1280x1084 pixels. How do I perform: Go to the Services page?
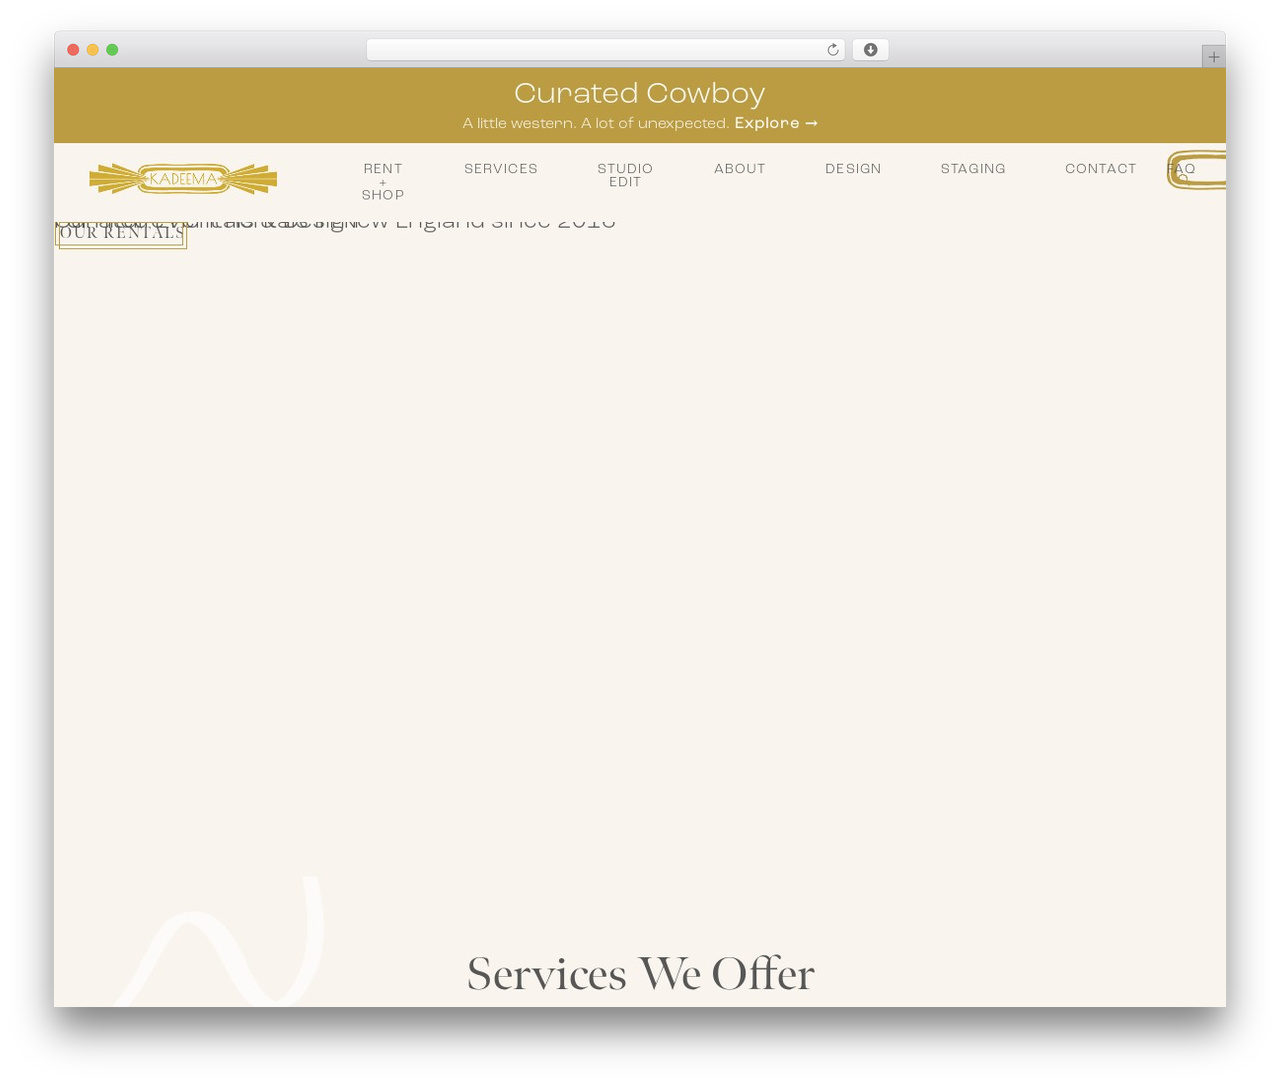point(501,169)
